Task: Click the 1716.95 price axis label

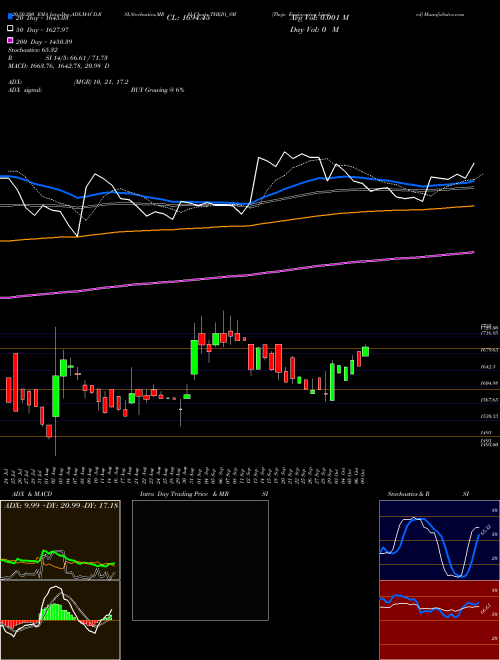Action: [489, 333]
